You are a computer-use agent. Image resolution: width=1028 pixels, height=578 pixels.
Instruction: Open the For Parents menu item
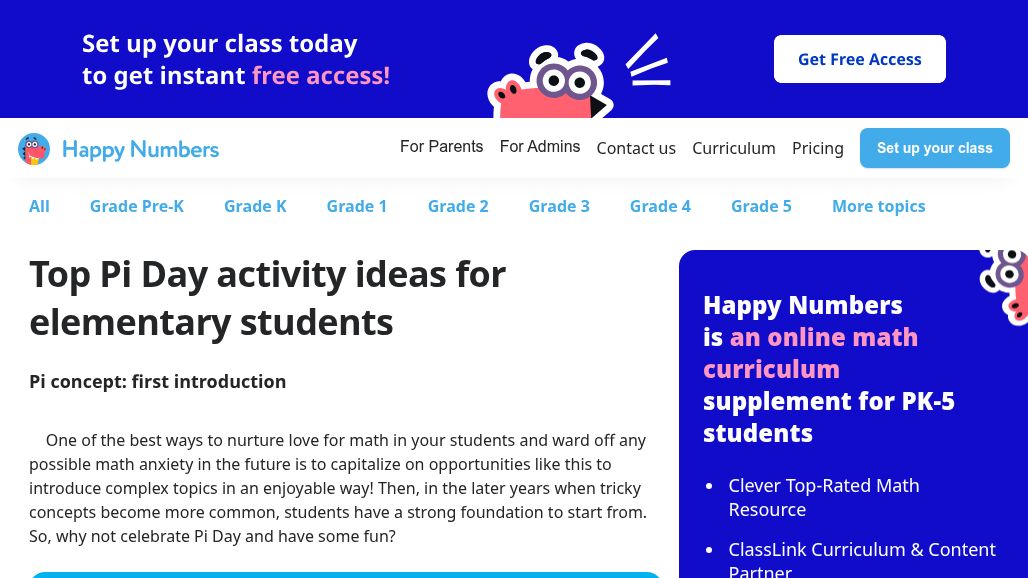pyautogui.click(x=441, y=147)
